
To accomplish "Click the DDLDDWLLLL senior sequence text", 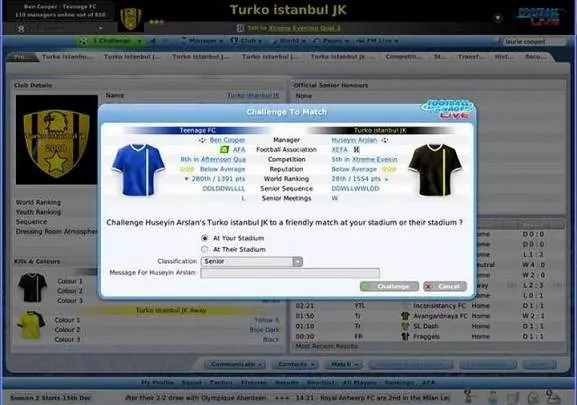I will tap(224, 188).
